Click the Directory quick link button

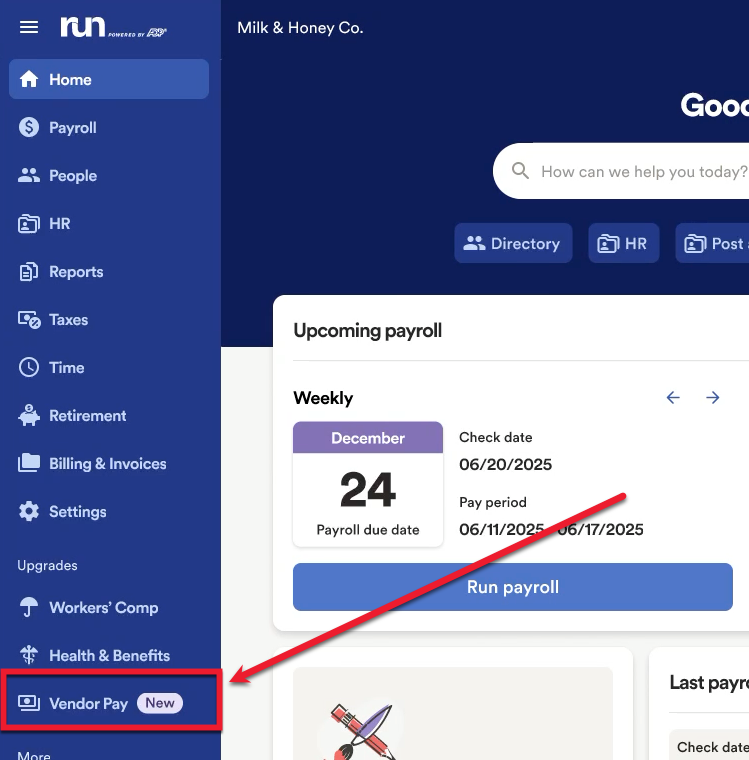coord(513,244)
